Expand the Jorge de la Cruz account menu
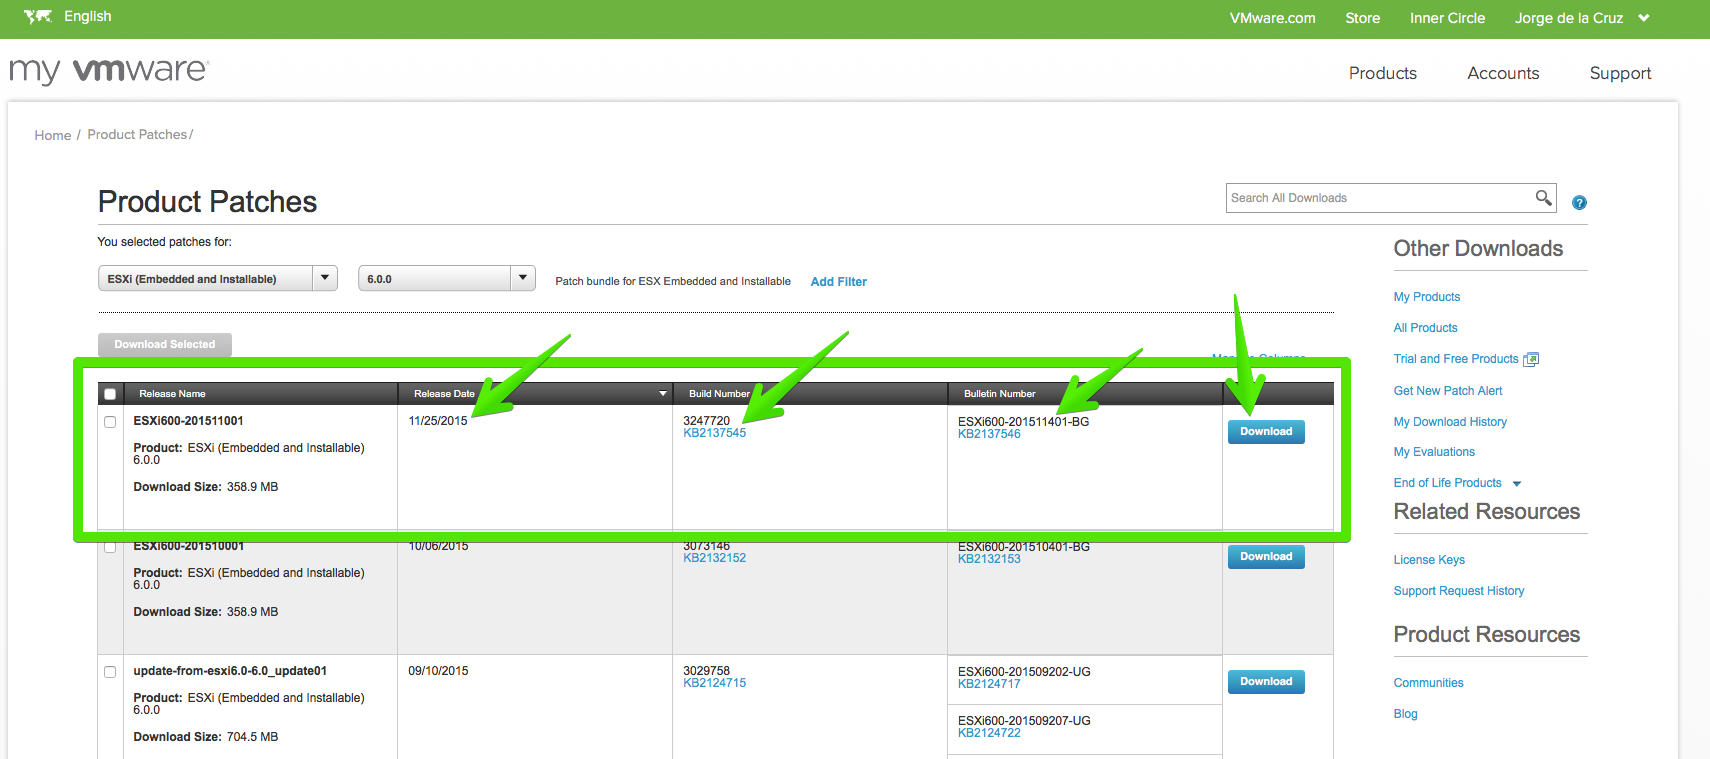 [1644, 18]
